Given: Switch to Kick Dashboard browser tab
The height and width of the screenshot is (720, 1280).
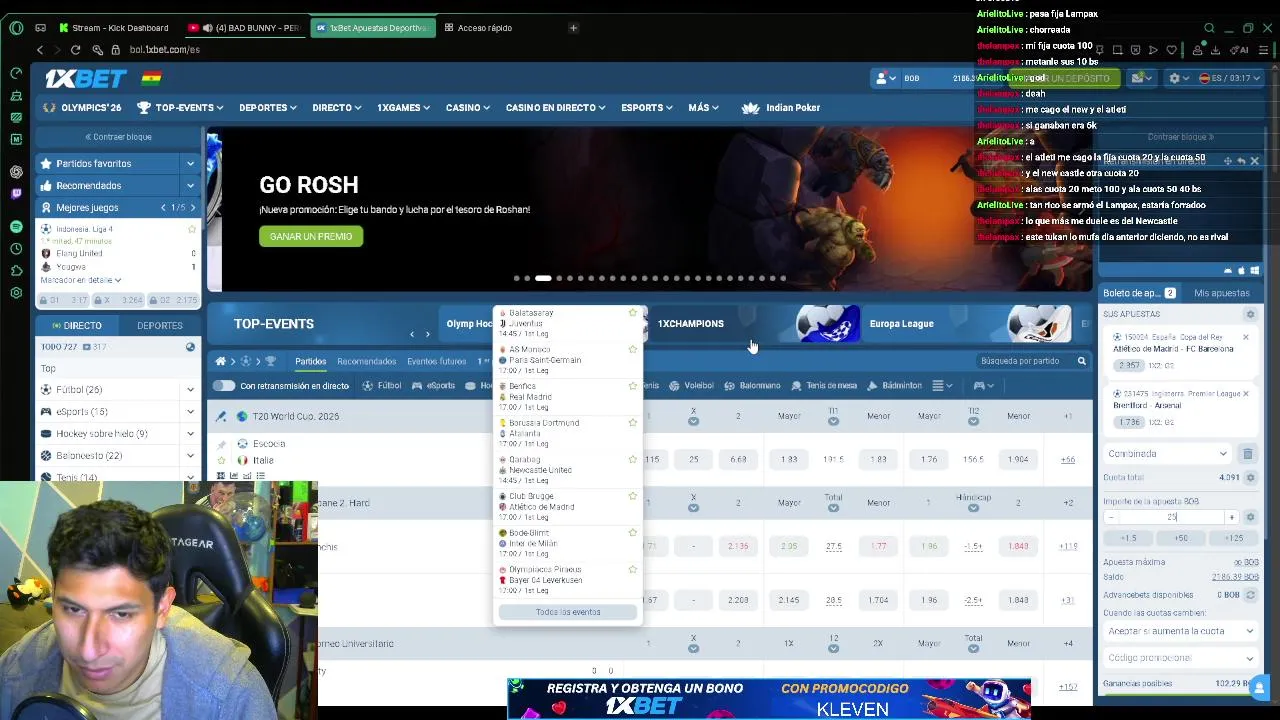Looking at the screenshot, I should pos(113,28).
